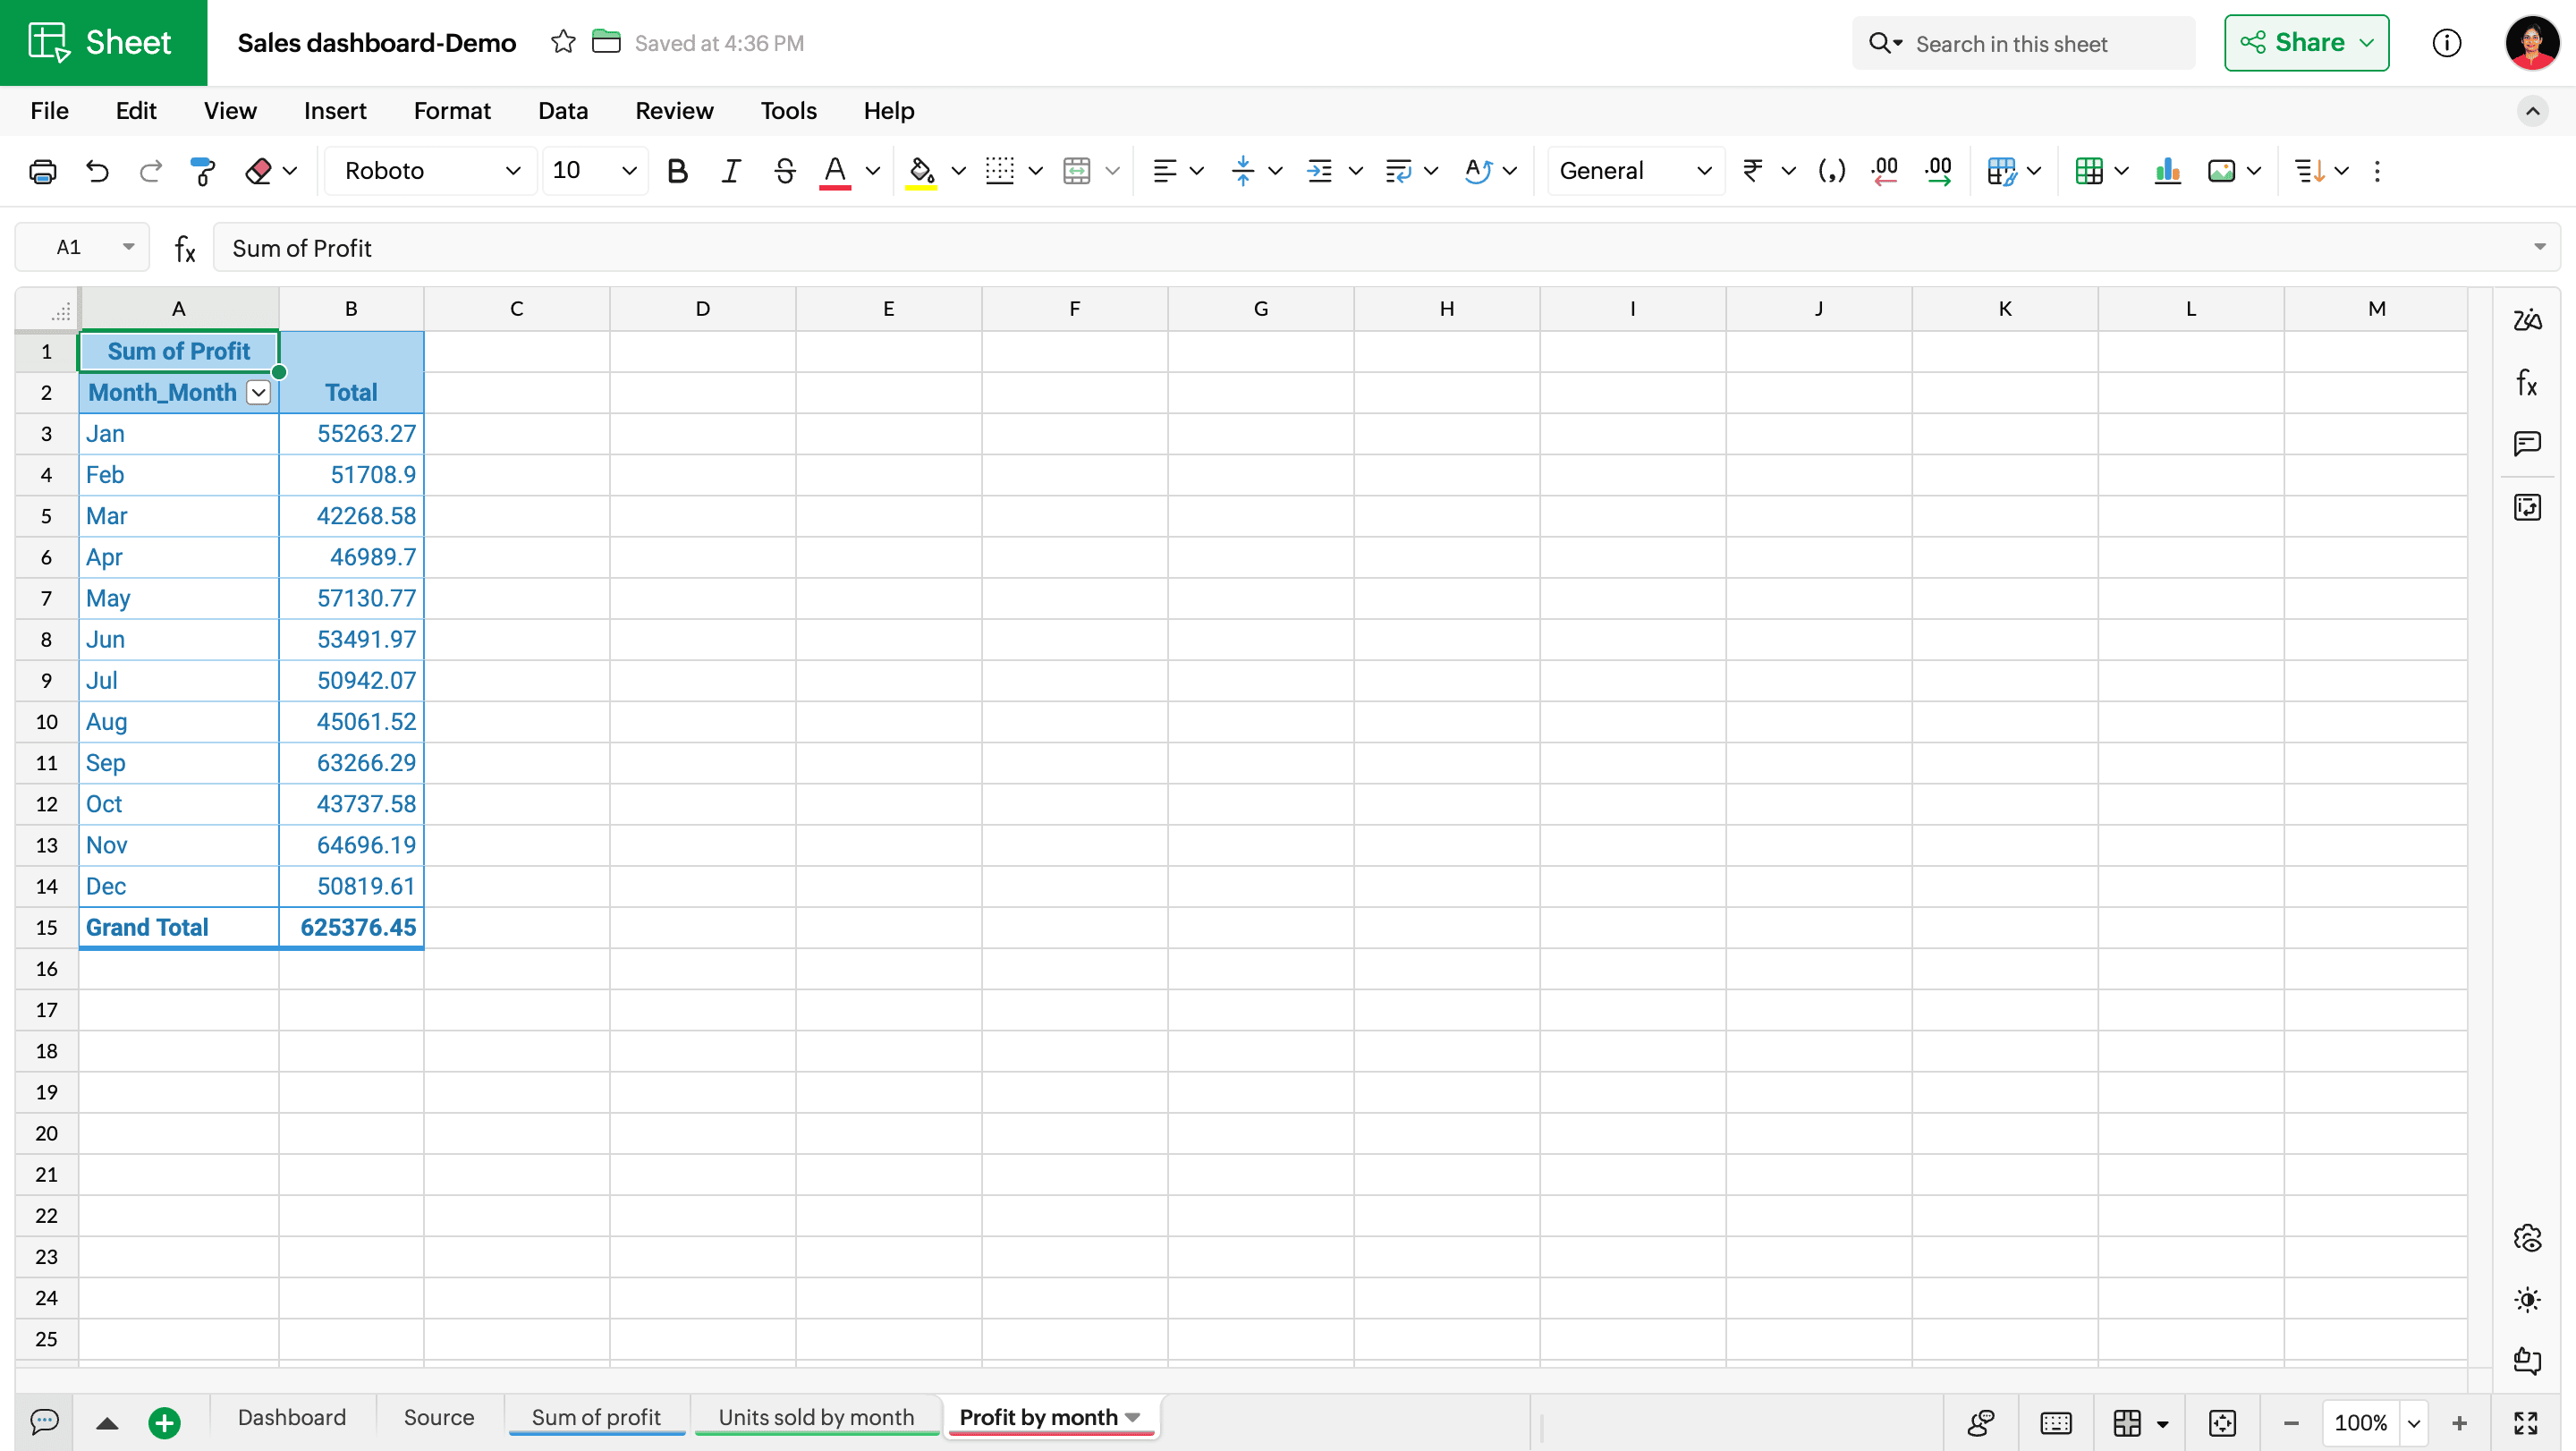Click the select all corner box
The image size is (2576, 1451).
(x=48, y=309)
